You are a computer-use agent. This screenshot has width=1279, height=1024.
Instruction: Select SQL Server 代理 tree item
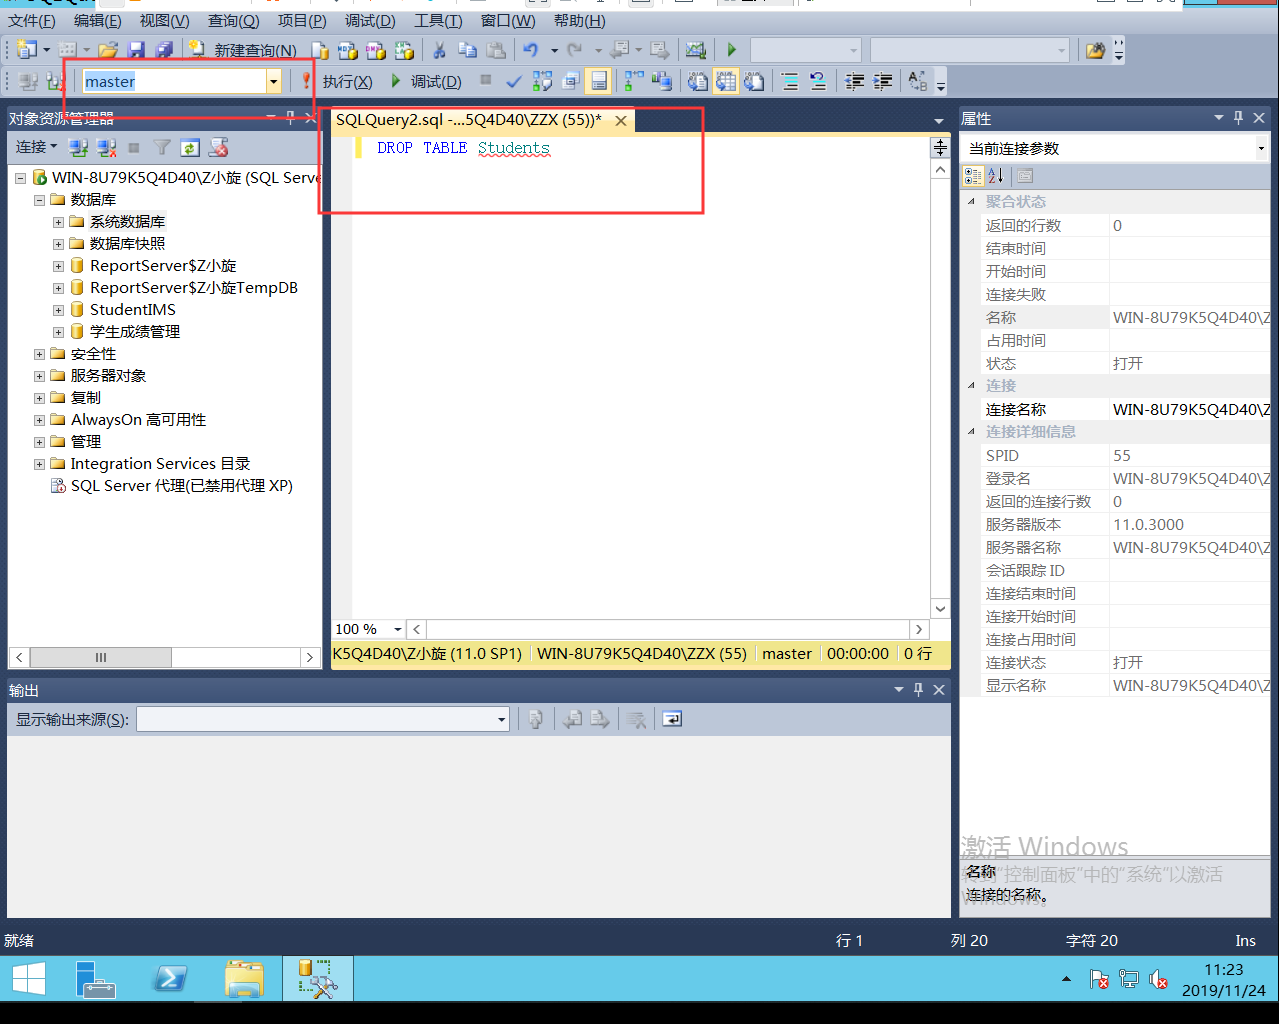point(182,486)
